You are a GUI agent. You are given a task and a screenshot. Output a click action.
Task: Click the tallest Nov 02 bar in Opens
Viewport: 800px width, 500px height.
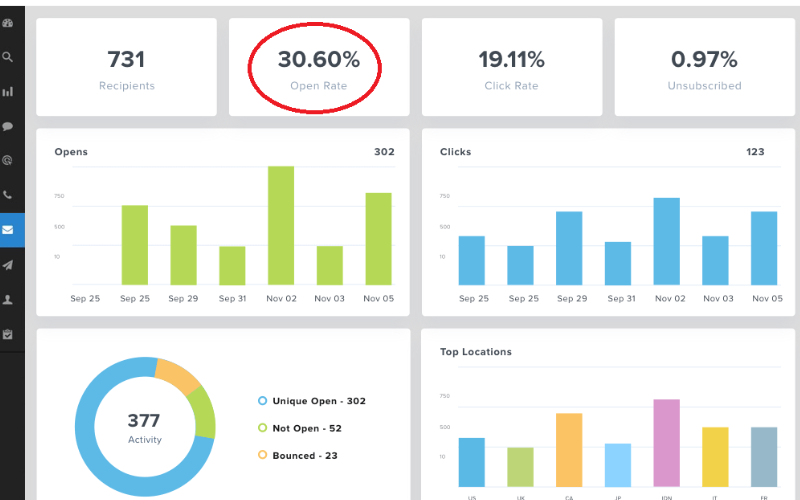pos(281,225)
